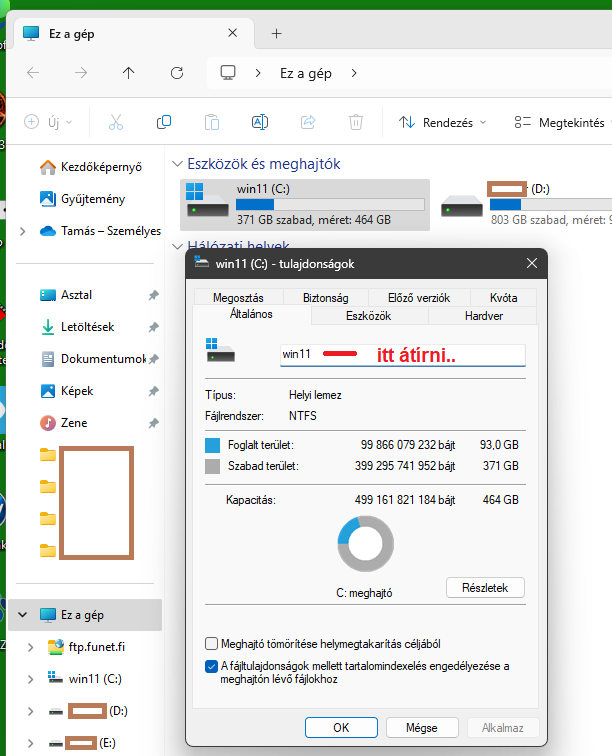Screen dimensions: 612x756
Task: Confirm the properties dialog with OK
Action: click(x=341, y=728)
